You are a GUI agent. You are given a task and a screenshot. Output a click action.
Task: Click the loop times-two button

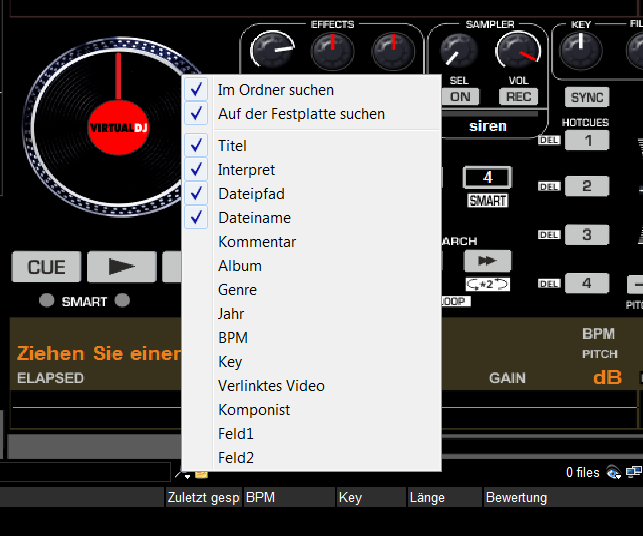[488, 284]
